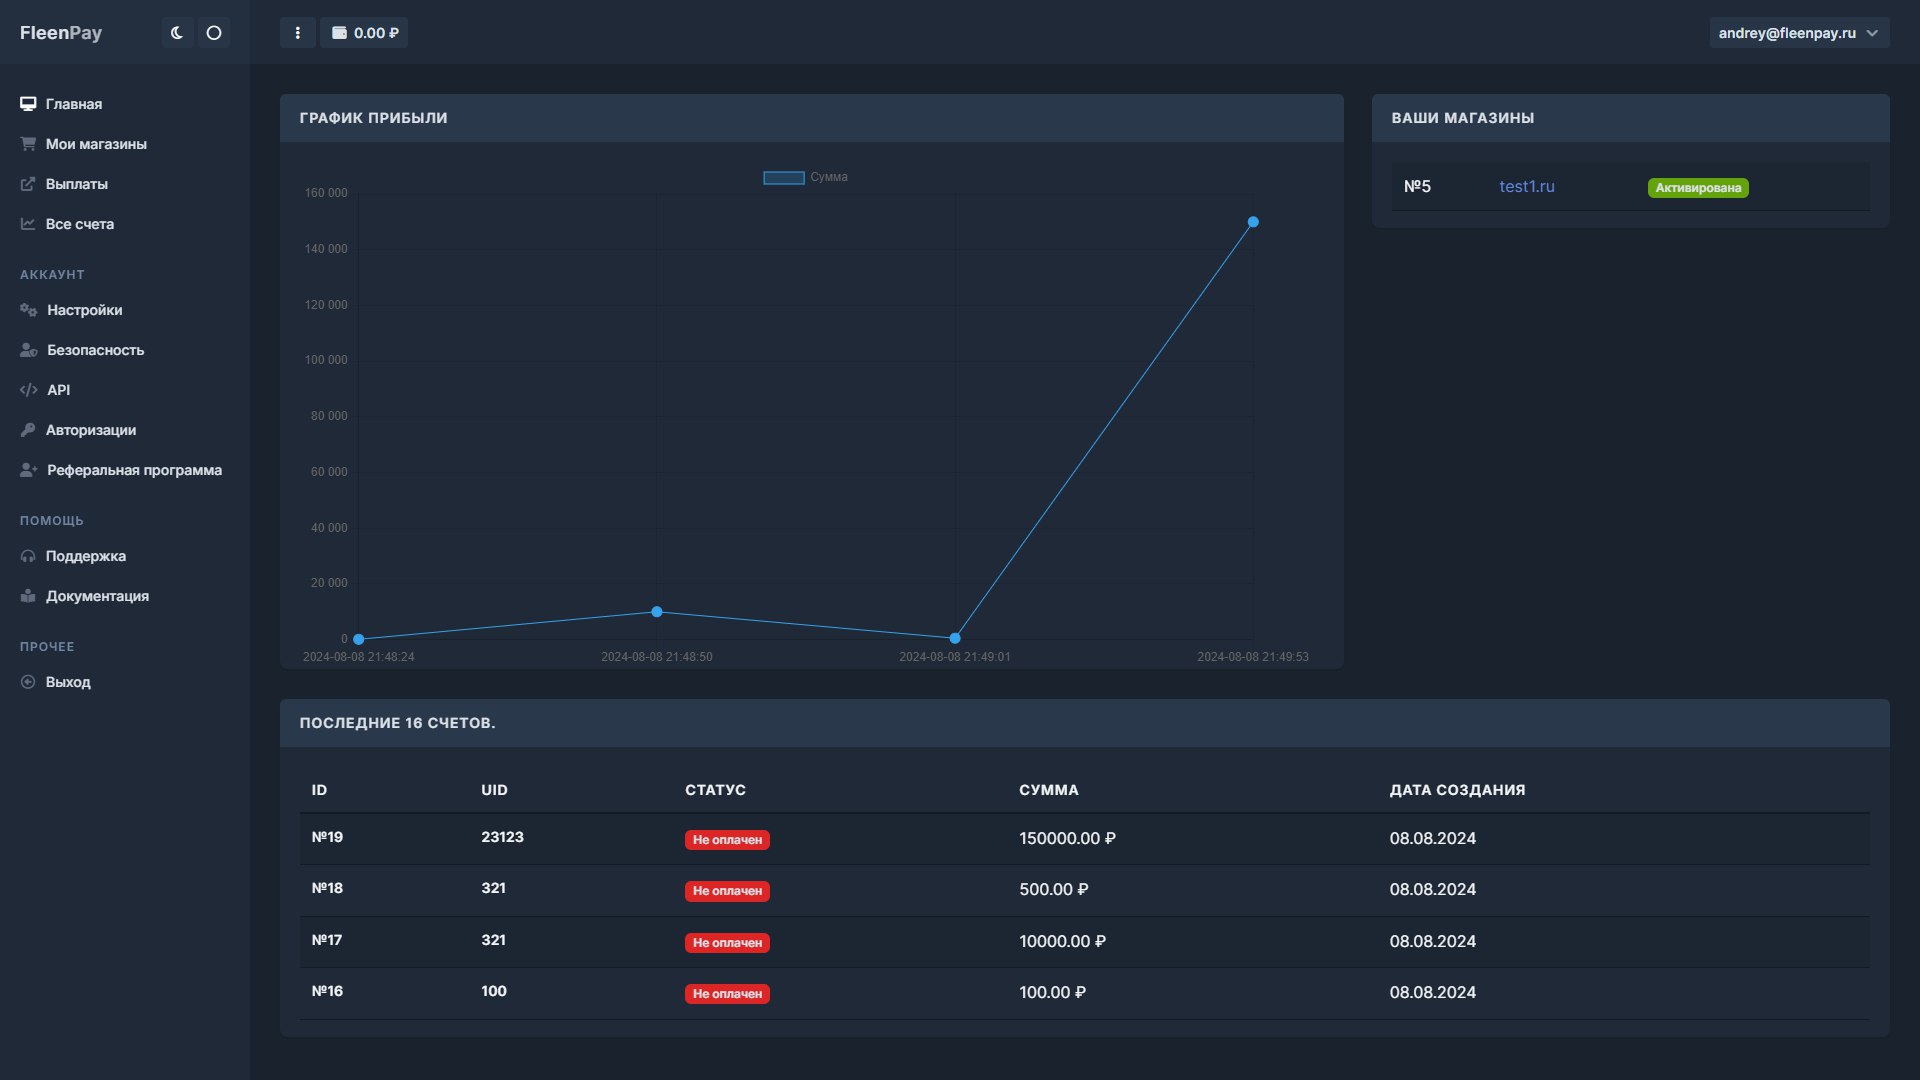Click the book icon beside Документация

[28, 596]
